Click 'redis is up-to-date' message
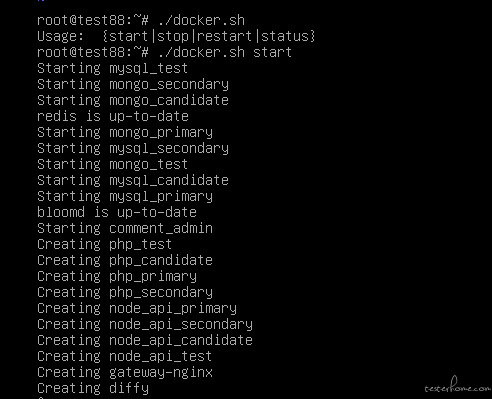 113,117
